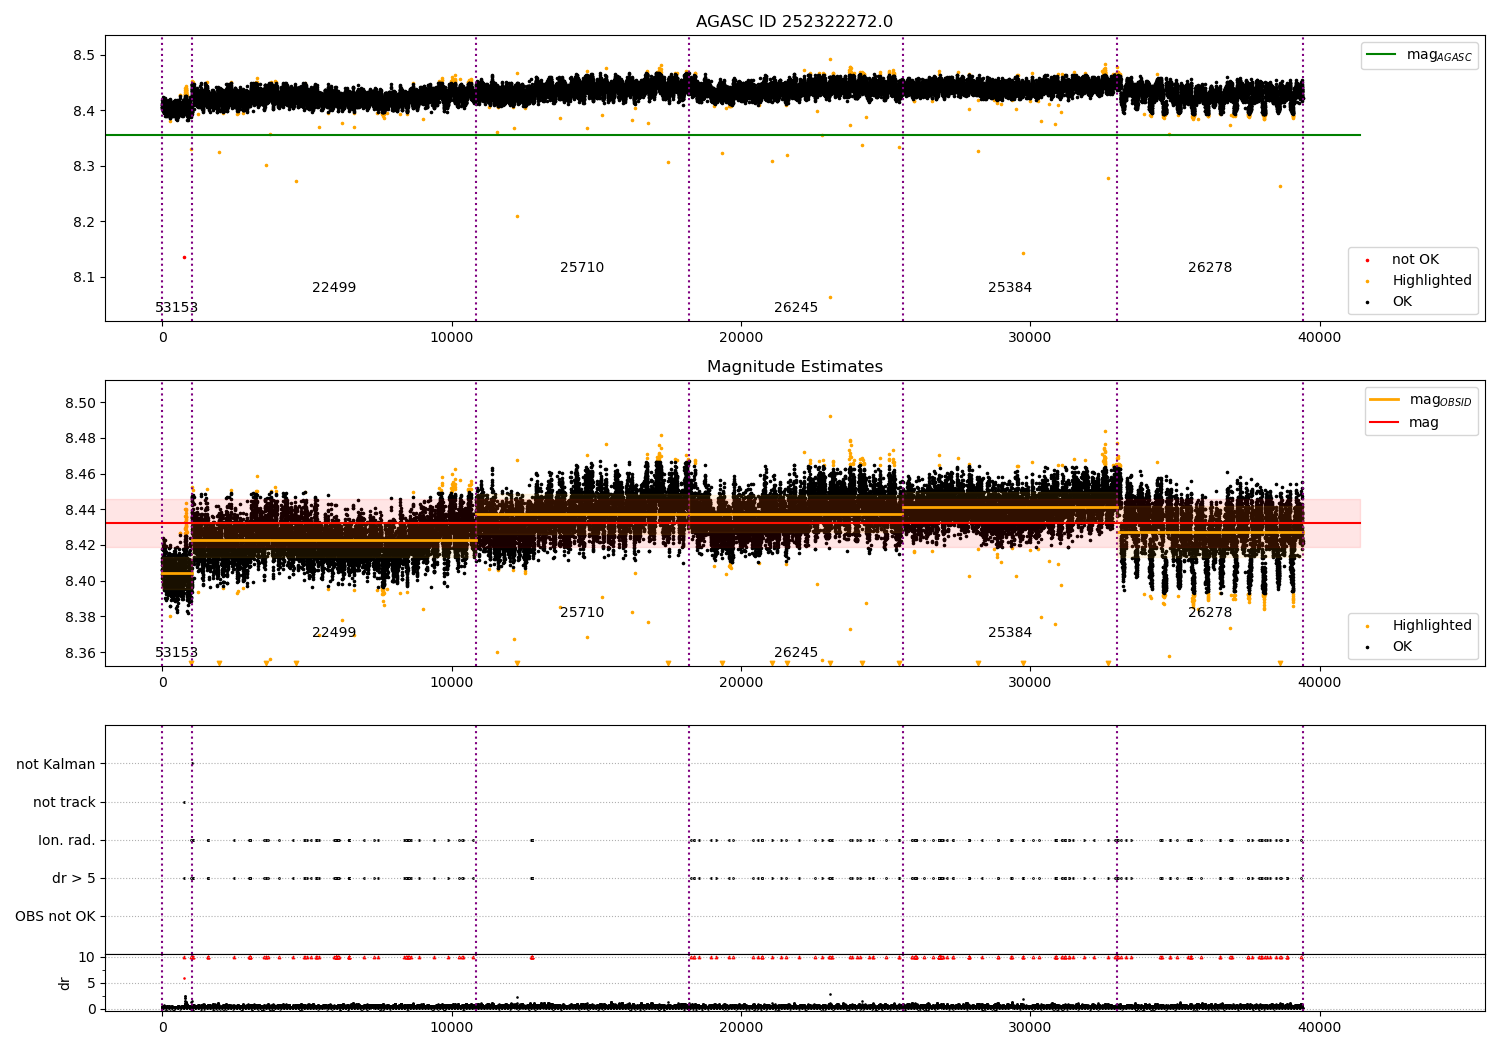The height and width of the screenshot is (1050, 1500).
Task: Click x-axis tick 10000 in bottom plot
Action: click(452, 1028)
